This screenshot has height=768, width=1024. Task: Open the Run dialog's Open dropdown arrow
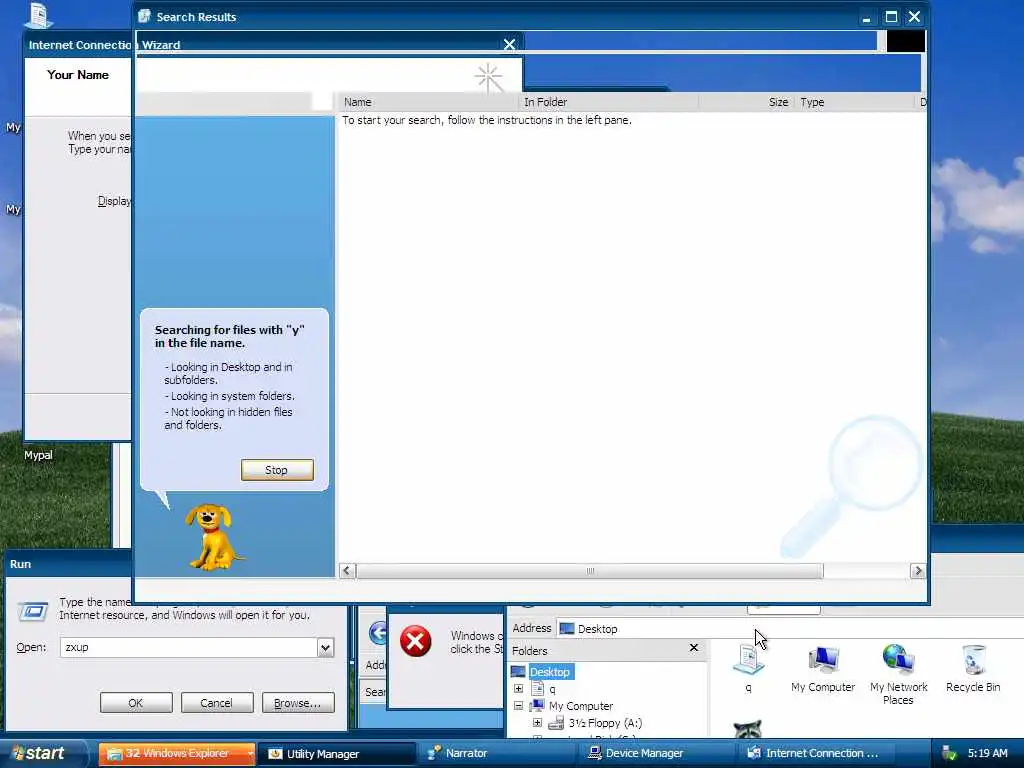[325, 647]
